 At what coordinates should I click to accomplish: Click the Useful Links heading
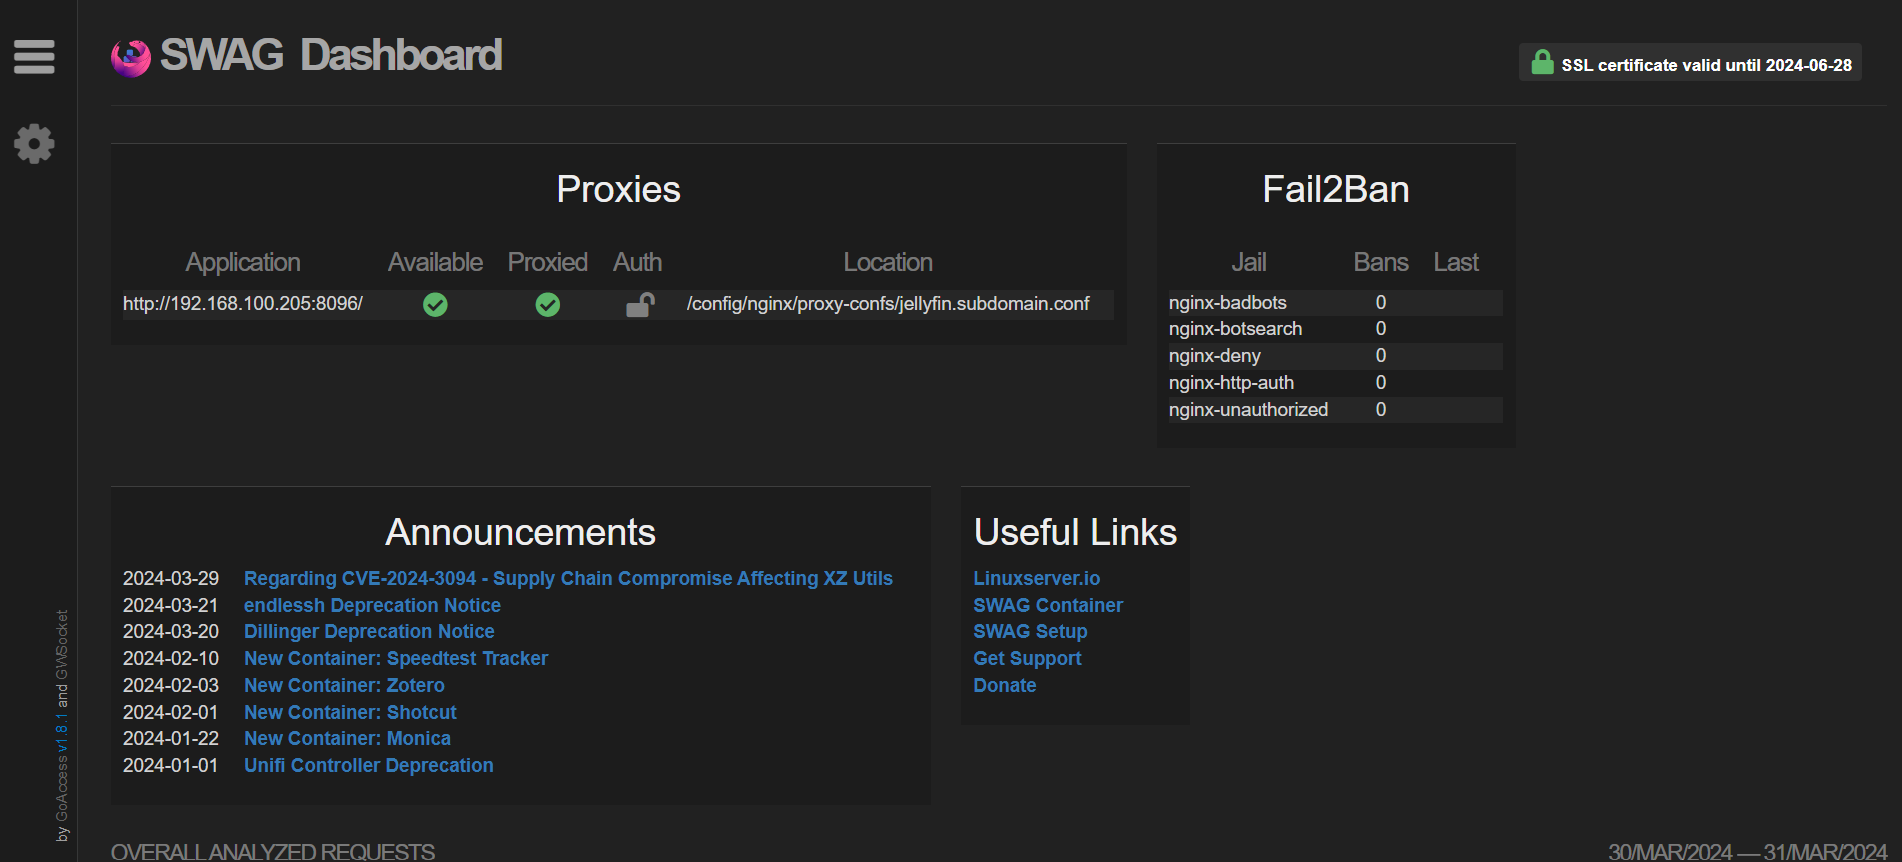pyautogui.click(x=1076, y=533)
